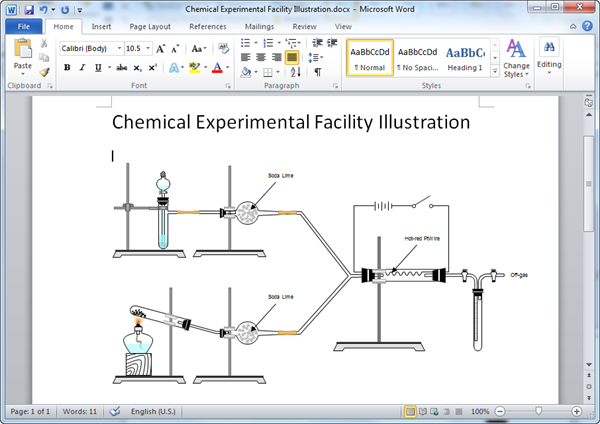This screenshot has width=600, height=424.
Task: Click the Words: 11 count in status bar
Action: tap(80, 411)
